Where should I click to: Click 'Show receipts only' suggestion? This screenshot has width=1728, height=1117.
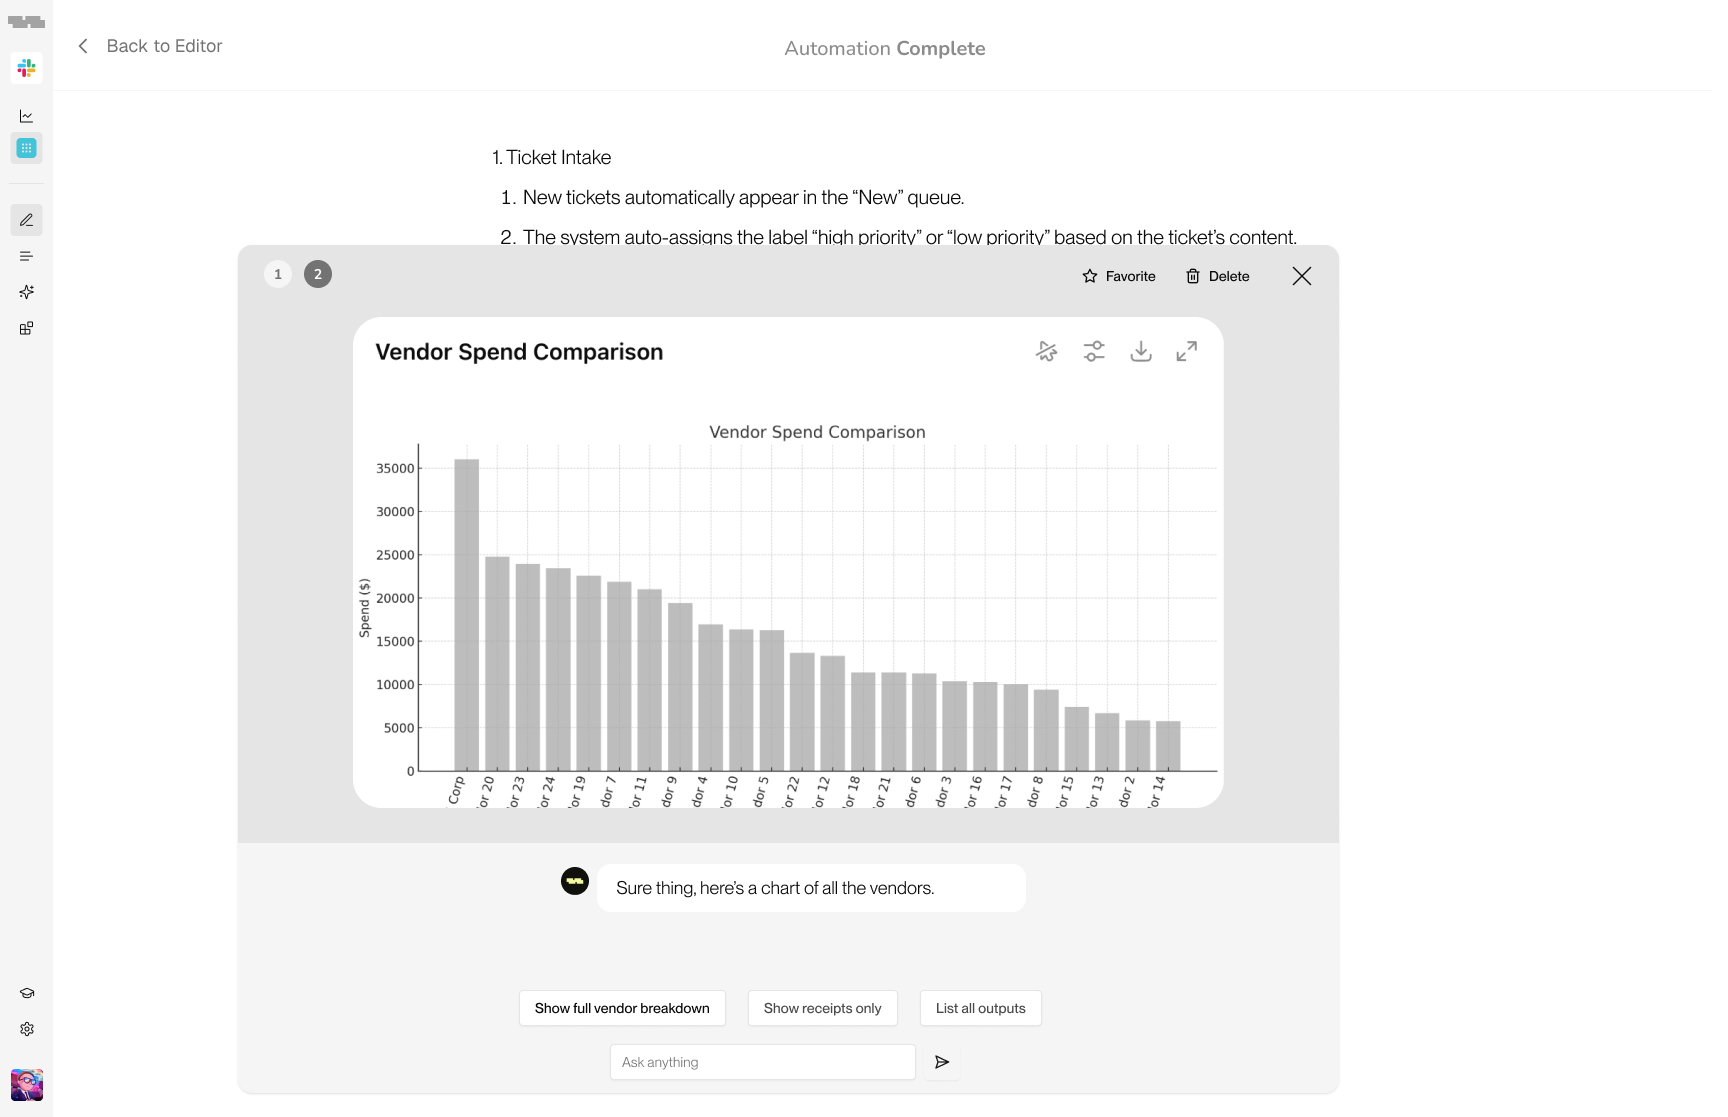tap(822, 1008)
